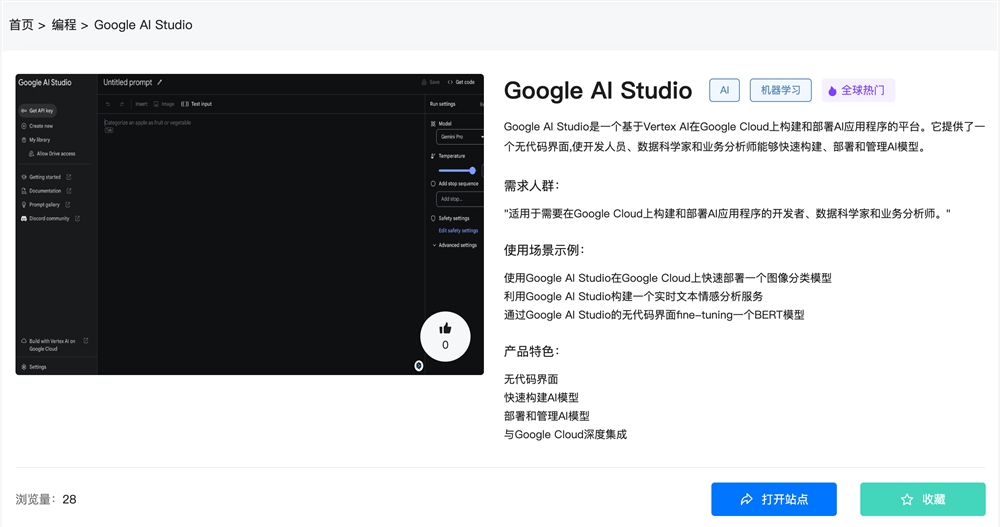Image resolution: width=1000 pixels, height=527 pixels.
Task: Click the thumbs-up like icon
Action: pos(445,329)
